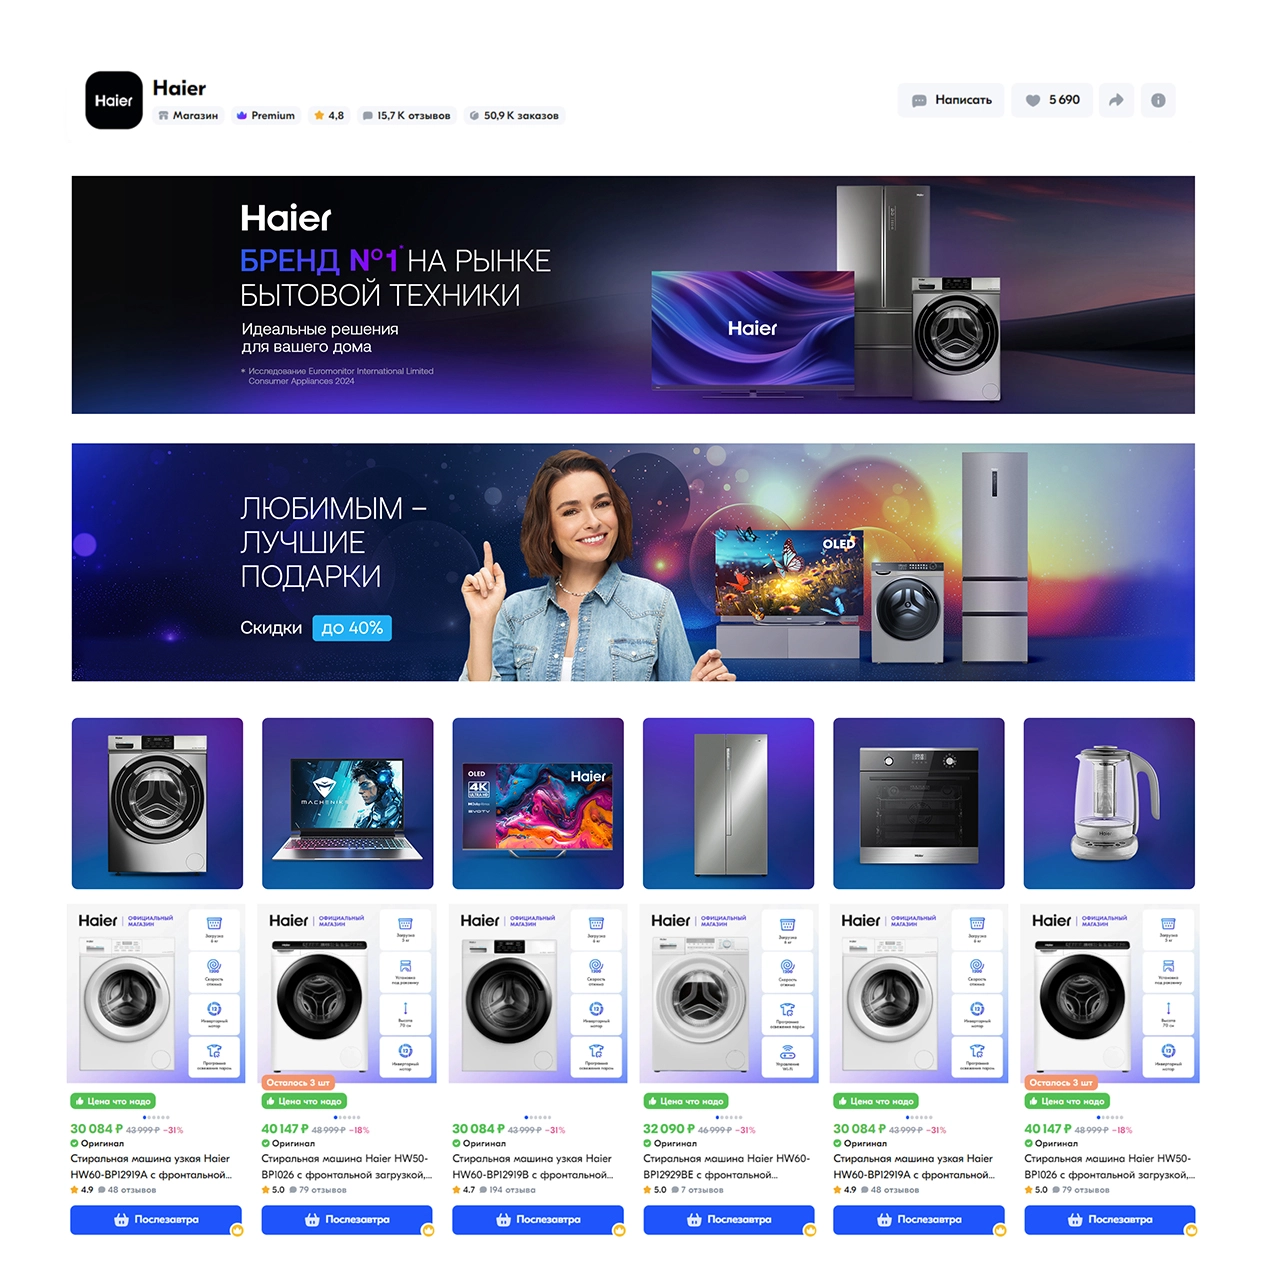The image size is (1270, 1284).
Task: Click the 50,9 K заказов orders badge
Action: click(x=514, y=116)
